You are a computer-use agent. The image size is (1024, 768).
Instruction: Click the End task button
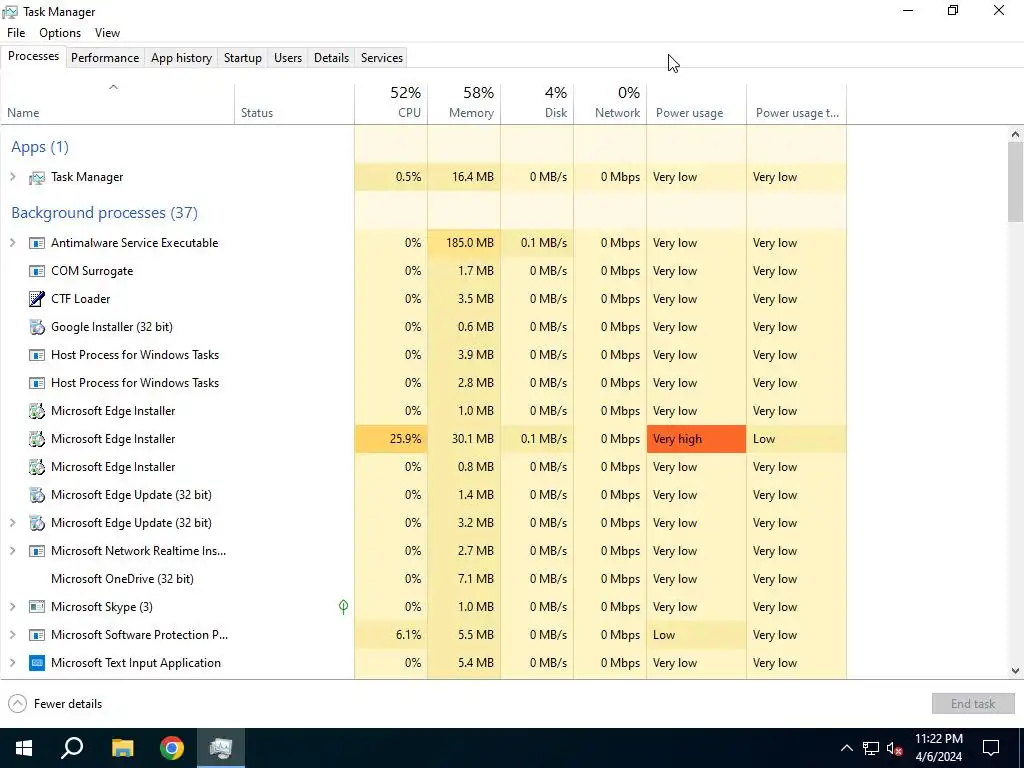[973, 704]
